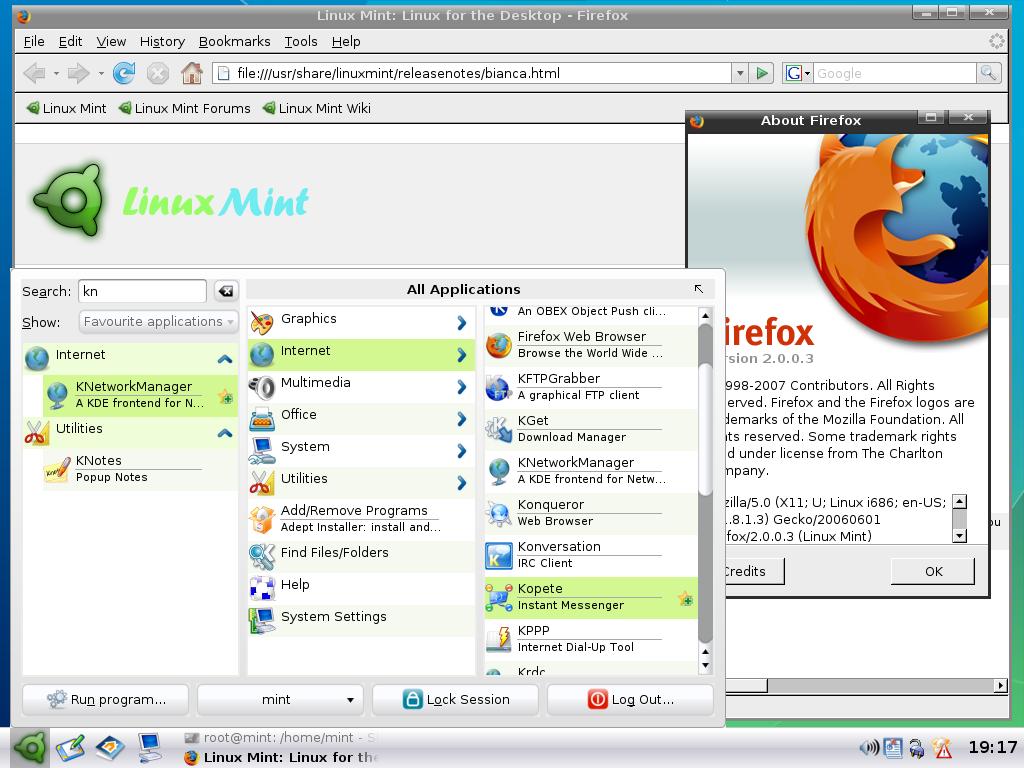1024x768 pixels.
Task: Open the View menu
Action: pyautogui.click(x=111, y=42)
